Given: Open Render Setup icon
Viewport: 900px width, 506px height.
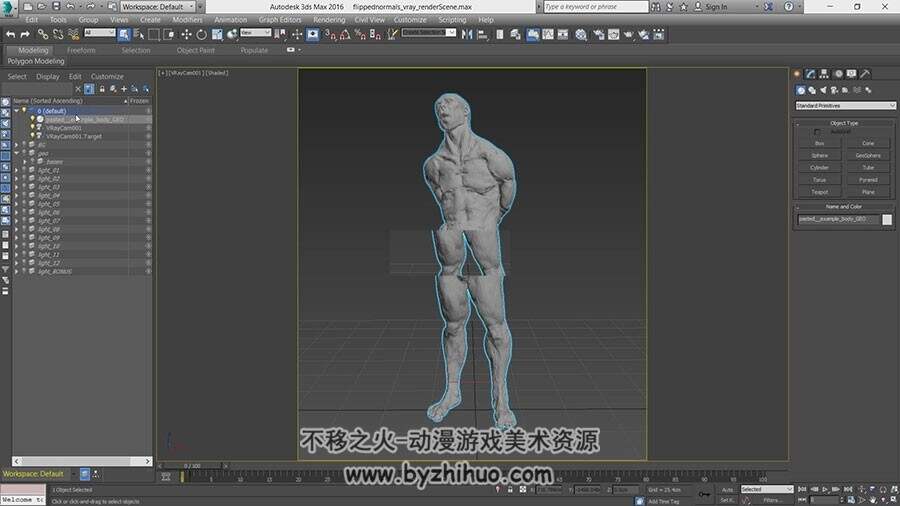Looking at the screenshot, I should [x=599, y=34].
